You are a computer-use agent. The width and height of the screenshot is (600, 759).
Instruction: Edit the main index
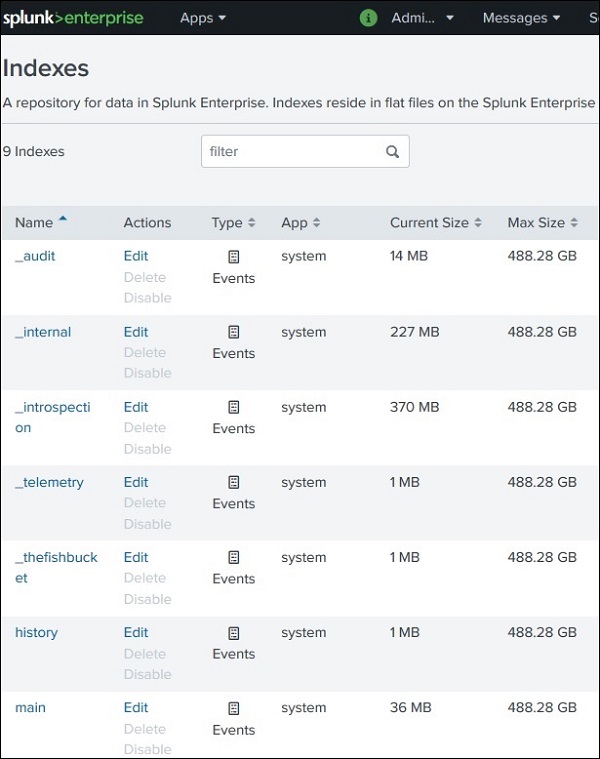click(x=136, y=708)
